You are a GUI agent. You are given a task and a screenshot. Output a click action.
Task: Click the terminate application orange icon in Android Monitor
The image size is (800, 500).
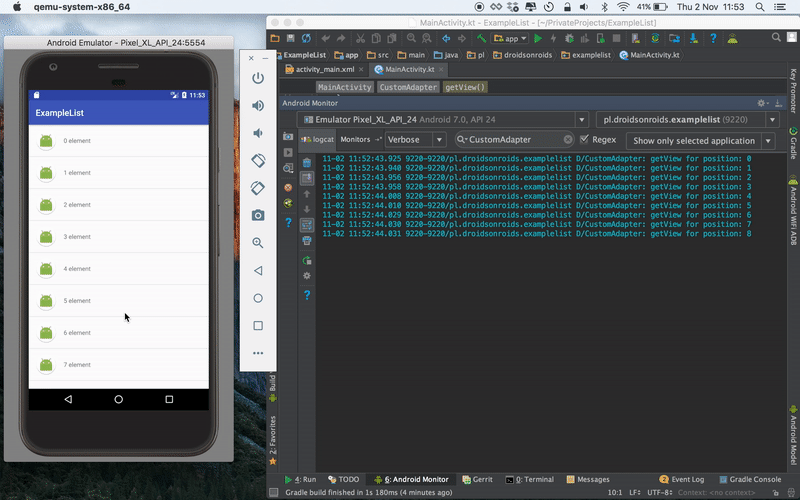(288, 187)
